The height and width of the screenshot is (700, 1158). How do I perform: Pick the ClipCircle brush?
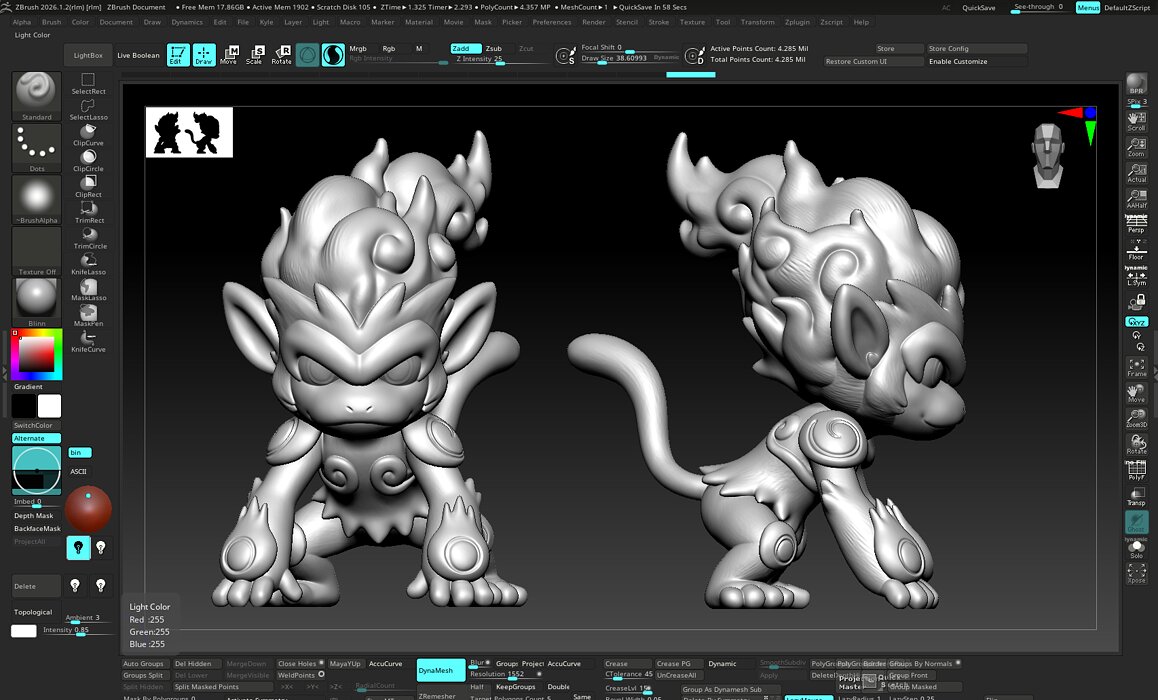[88, 161]
